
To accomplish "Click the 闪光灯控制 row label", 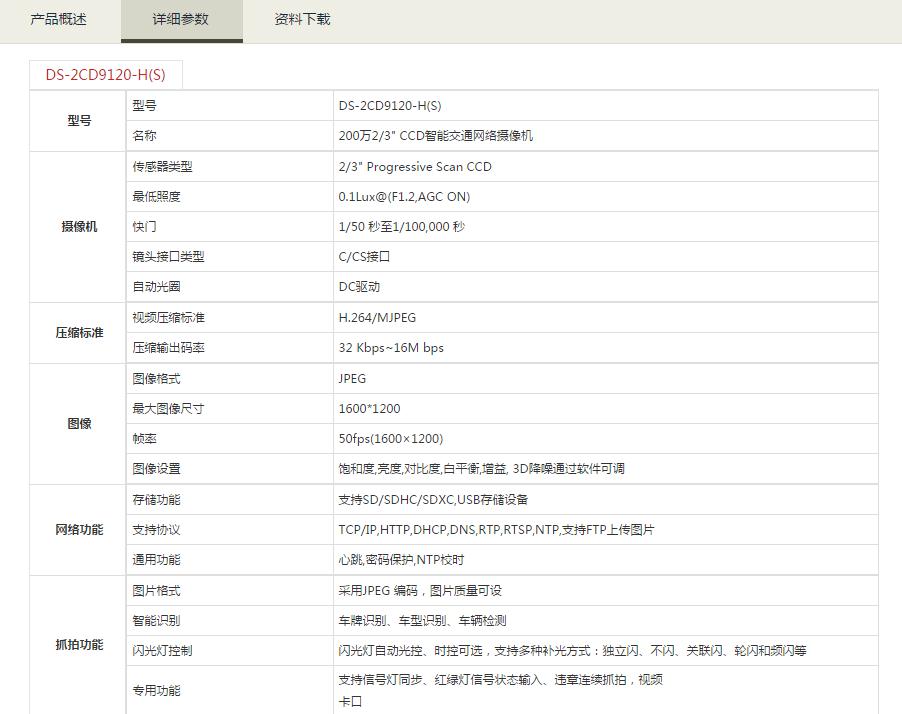I will [162, 651].
